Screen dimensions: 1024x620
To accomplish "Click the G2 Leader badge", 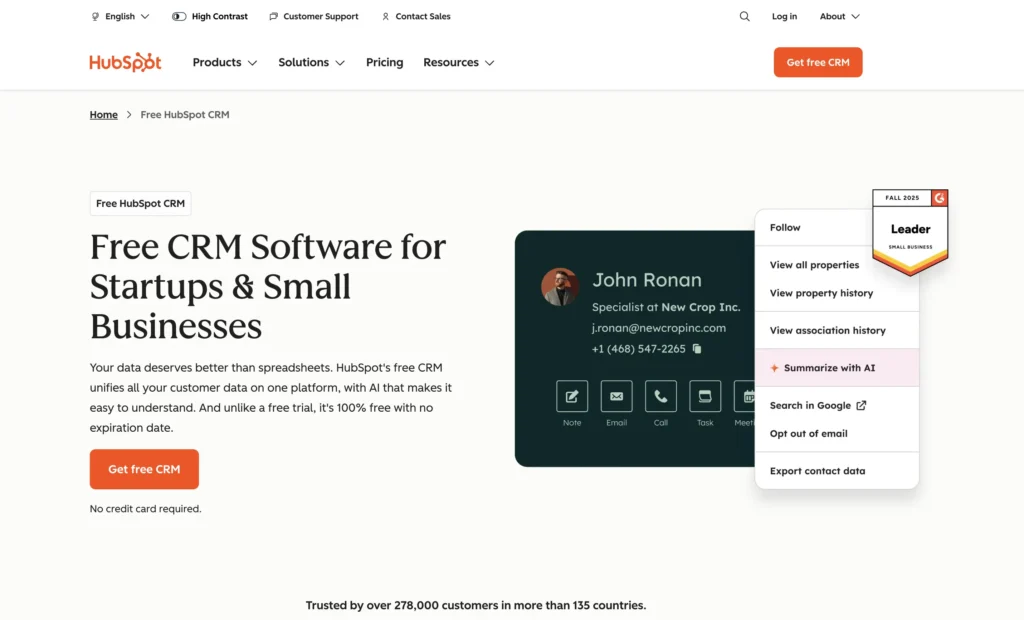I will coord(910,230).
